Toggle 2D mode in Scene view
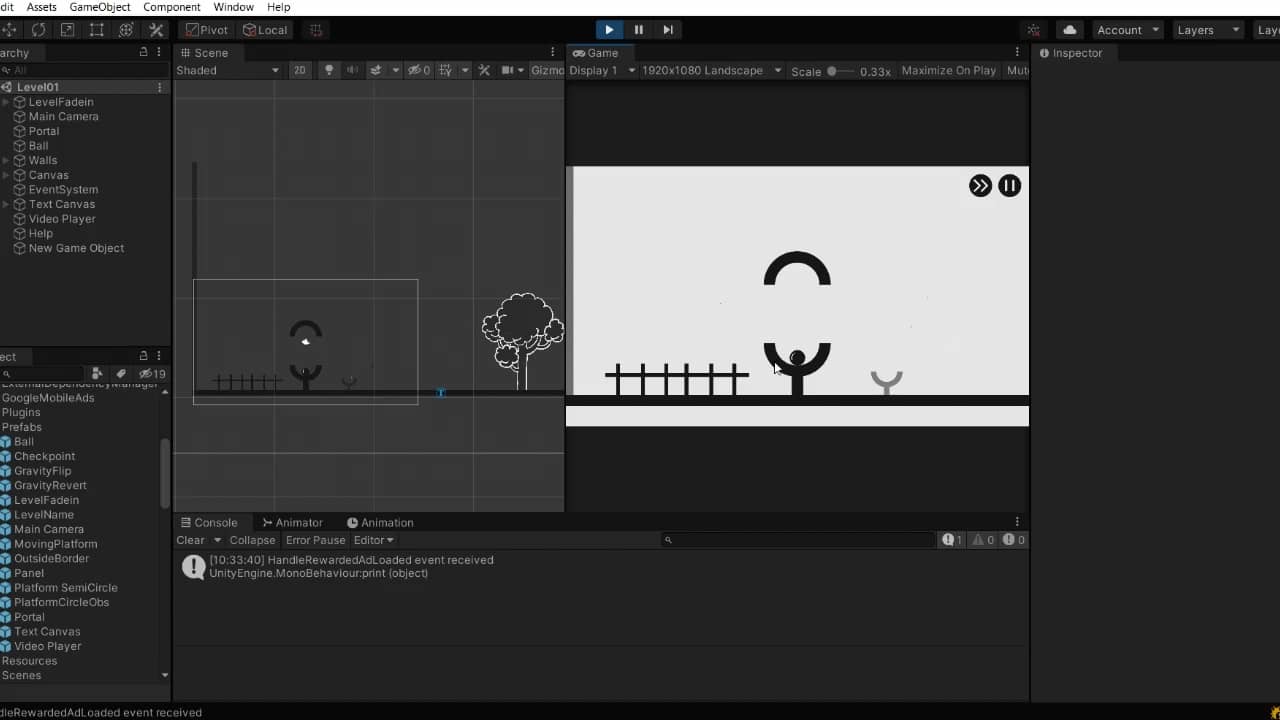This screenshot has width=1280, height=720. [299, 70]
